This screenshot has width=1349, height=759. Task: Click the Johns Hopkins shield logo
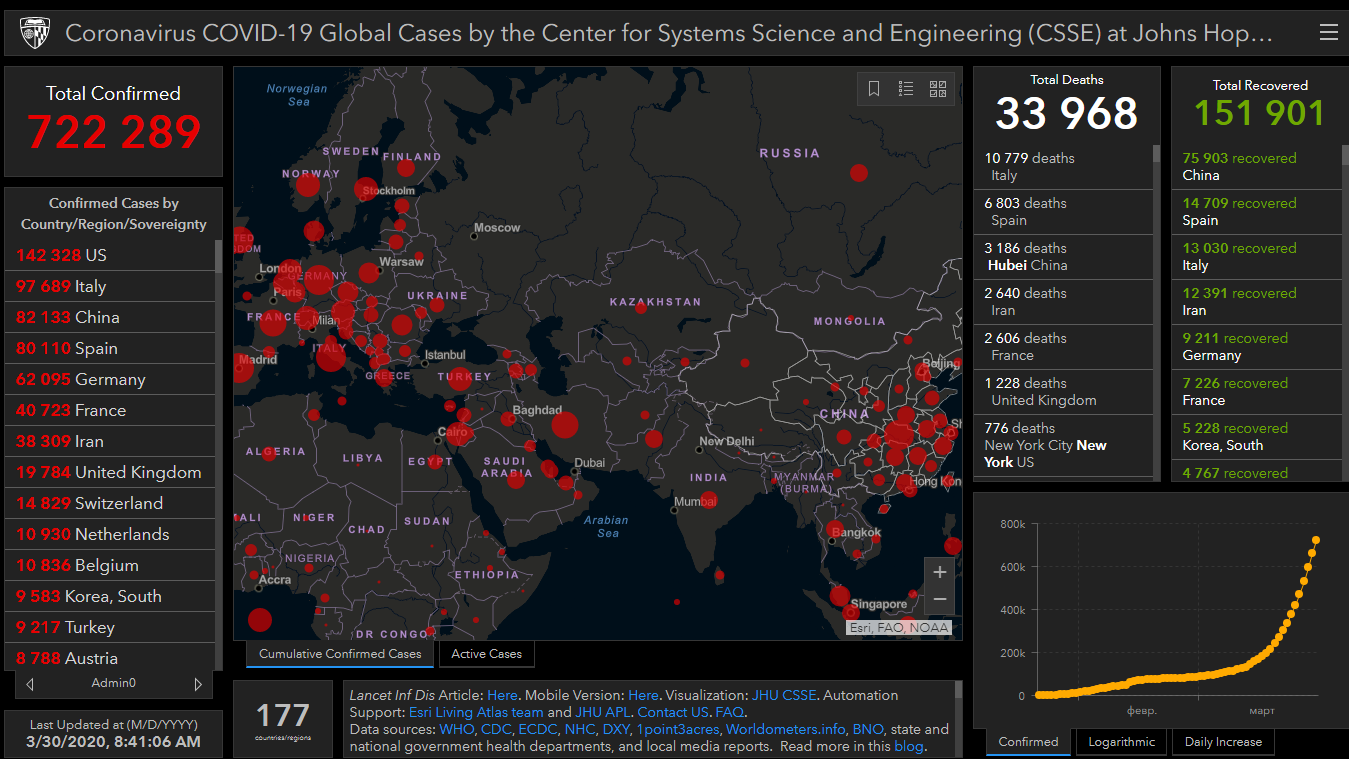(x=37, y=34)
